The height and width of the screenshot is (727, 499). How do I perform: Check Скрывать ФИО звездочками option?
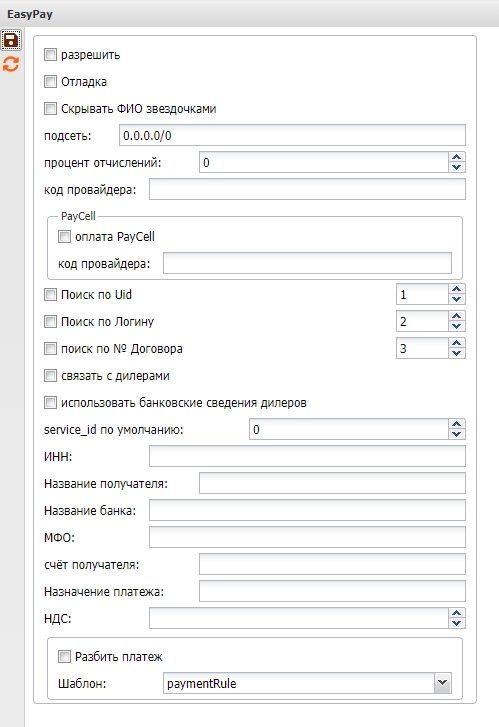(50, 108)
